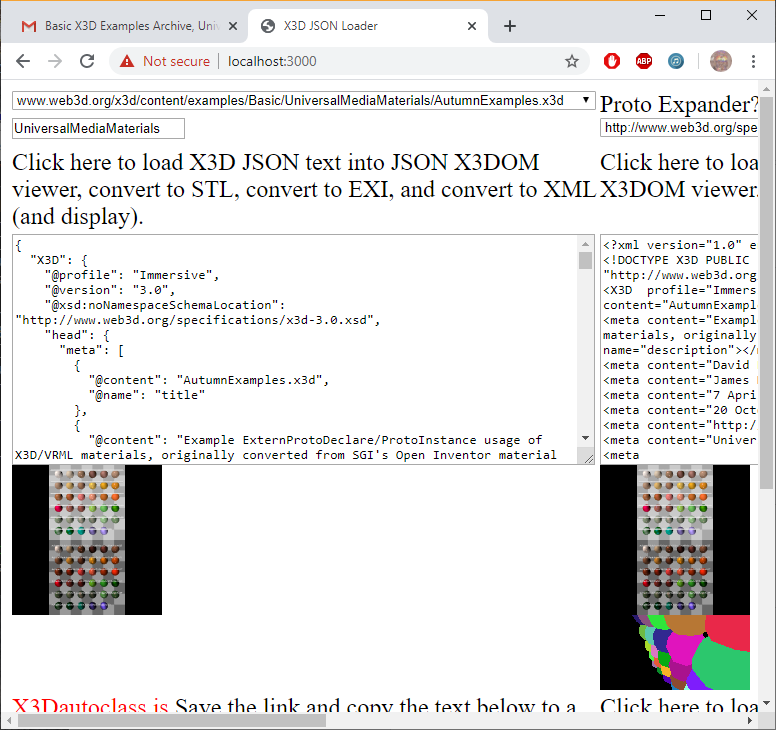
Task: Open the red stop-hand extension icon
Action: point(612,61)
